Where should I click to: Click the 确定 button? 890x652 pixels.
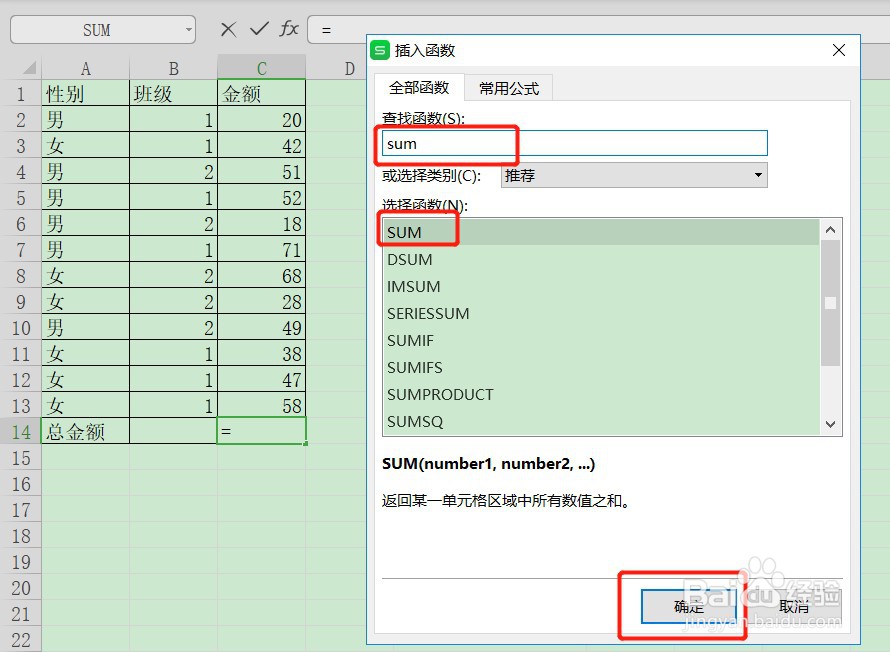tap(689, 606)
